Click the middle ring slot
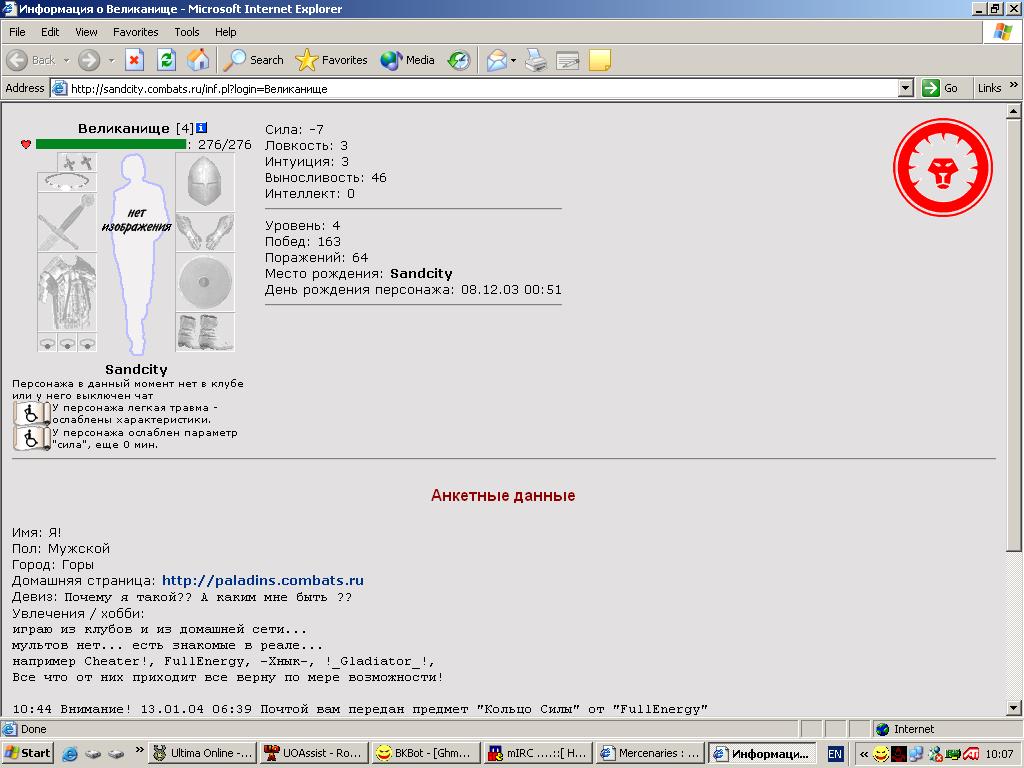Image resolution: width=1024 pixels, height=768 pixels. pos(67,343)
